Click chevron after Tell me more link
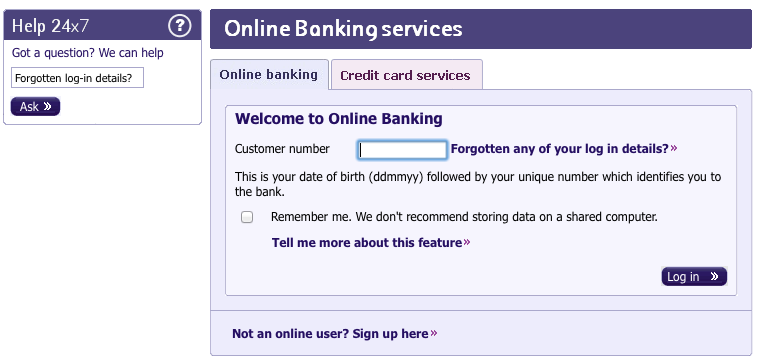 (x=467, y=242)
